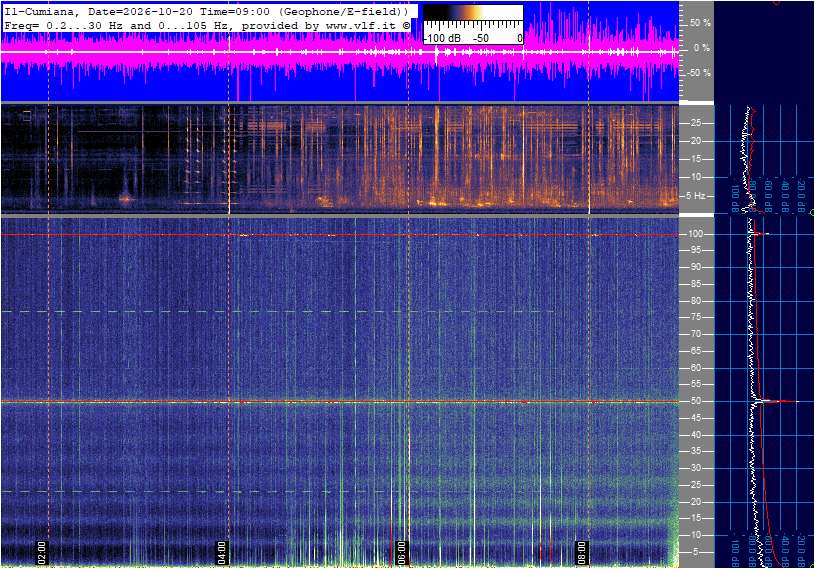Click the 70 Hz frequency axis label
Viewport: 815px width, 569px height.
tap(695, 334)
